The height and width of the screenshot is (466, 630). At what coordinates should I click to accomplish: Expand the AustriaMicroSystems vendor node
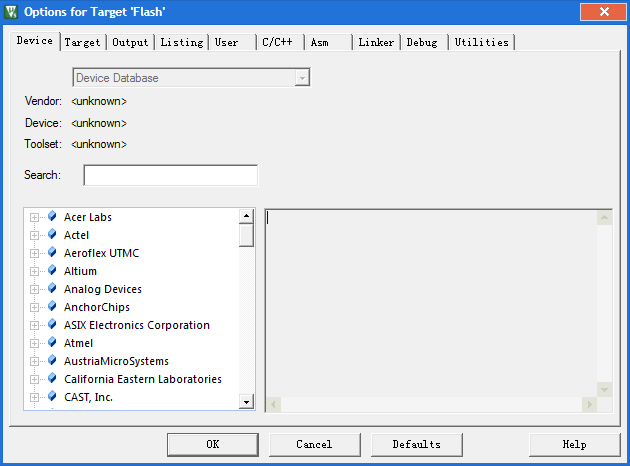coord(35,361)
